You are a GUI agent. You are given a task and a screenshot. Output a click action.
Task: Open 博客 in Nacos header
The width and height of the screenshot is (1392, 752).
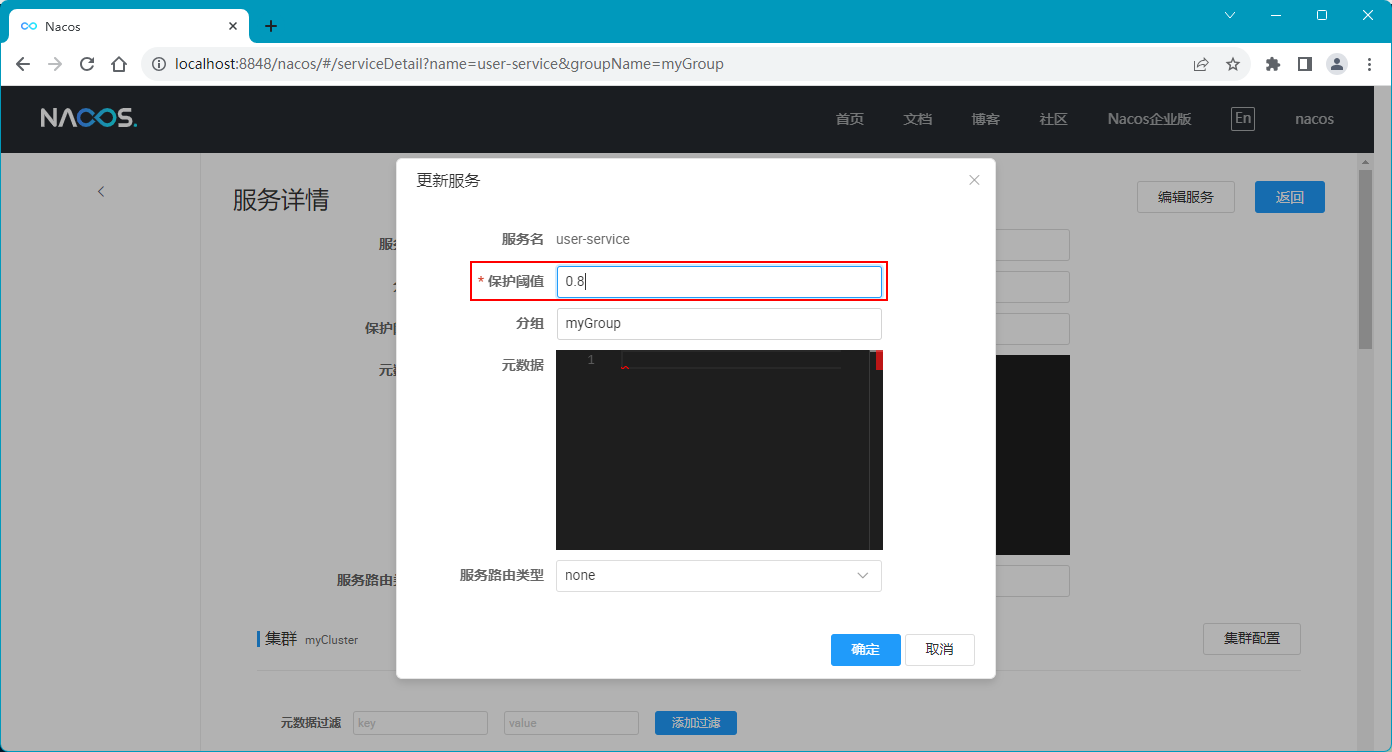pyautogui.click(x=986, y=119)
